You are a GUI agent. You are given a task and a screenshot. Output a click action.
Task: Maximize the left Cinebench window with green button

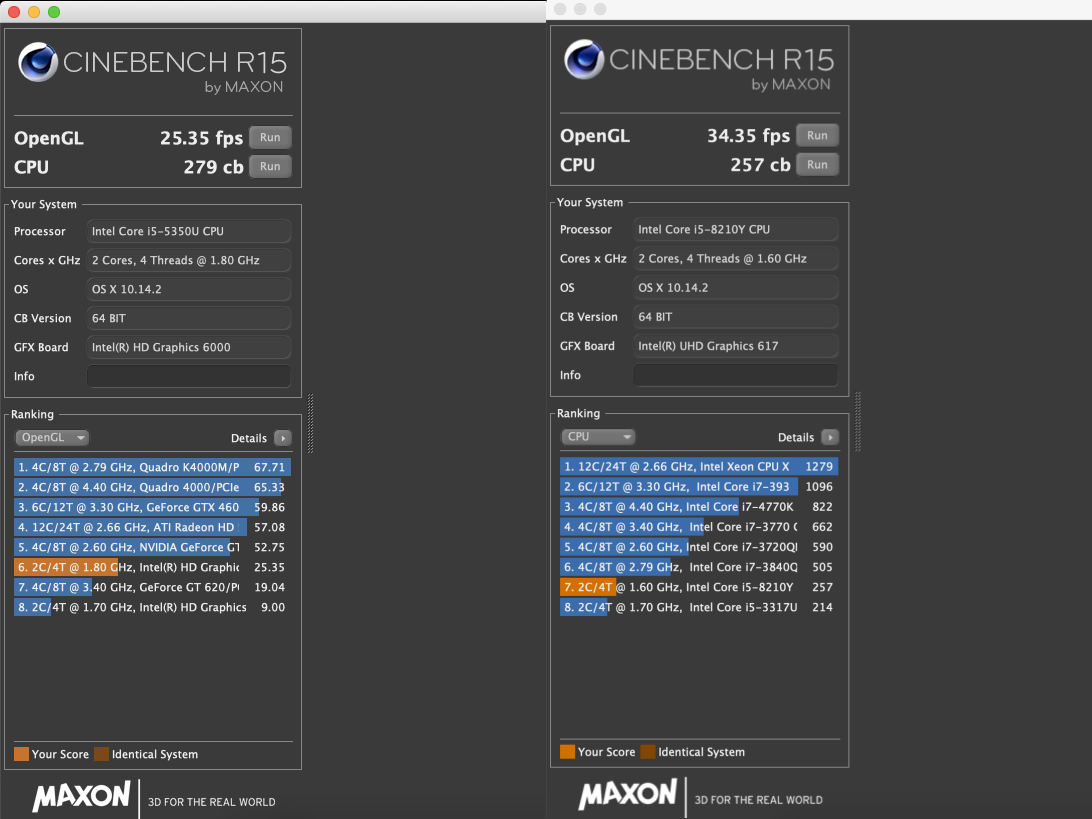[54, 12]
